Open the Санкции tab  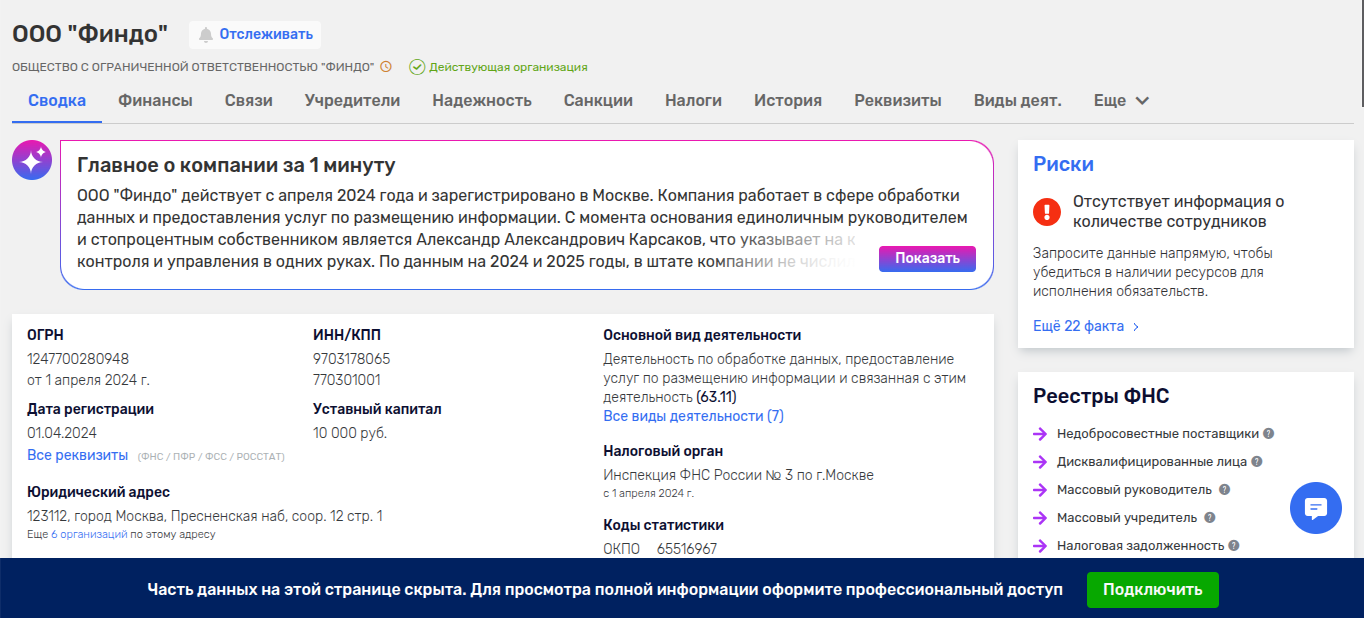[x=598, y=100]
